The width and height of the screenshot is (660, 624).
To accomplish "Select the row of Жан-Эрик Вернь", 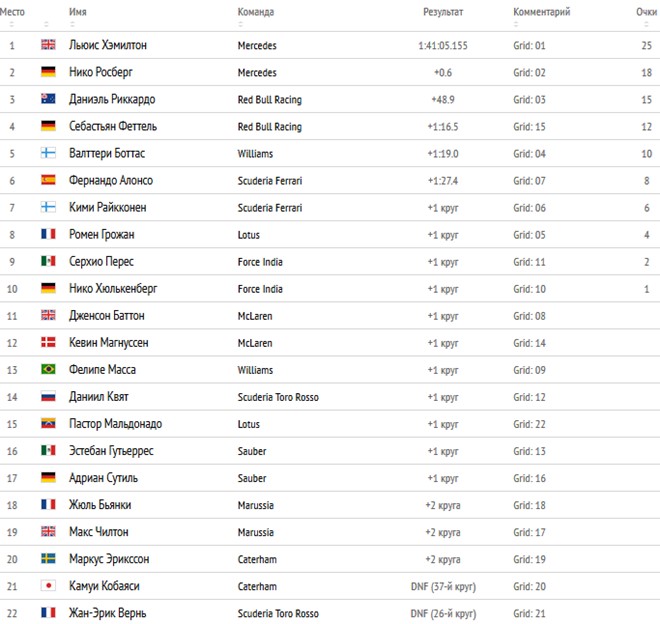I will click(330, 612).
